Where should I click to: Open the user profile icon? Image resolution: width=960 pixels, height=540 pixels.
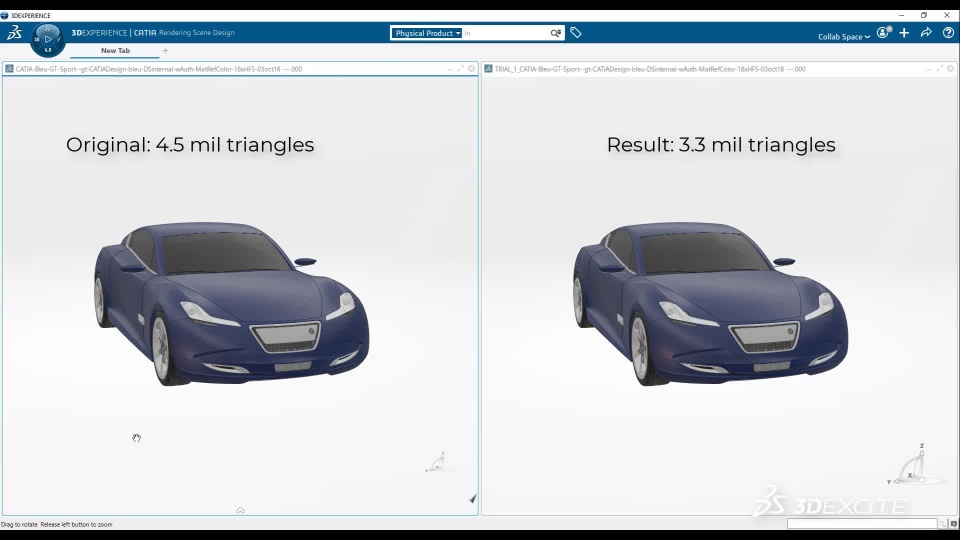883,32
